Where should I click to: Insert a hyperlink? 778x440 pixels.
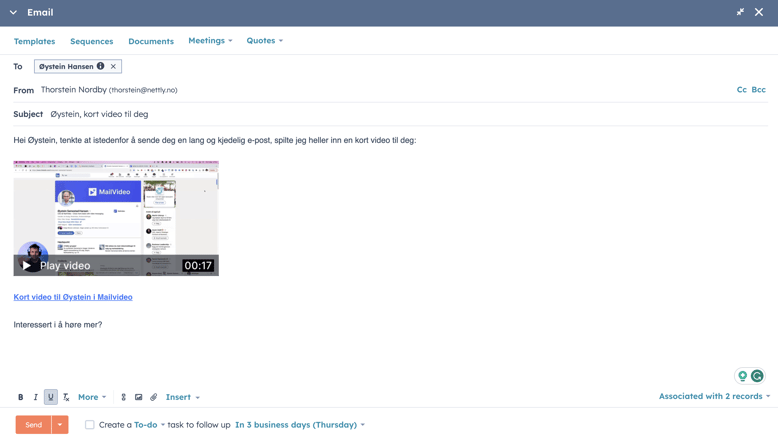124,397
